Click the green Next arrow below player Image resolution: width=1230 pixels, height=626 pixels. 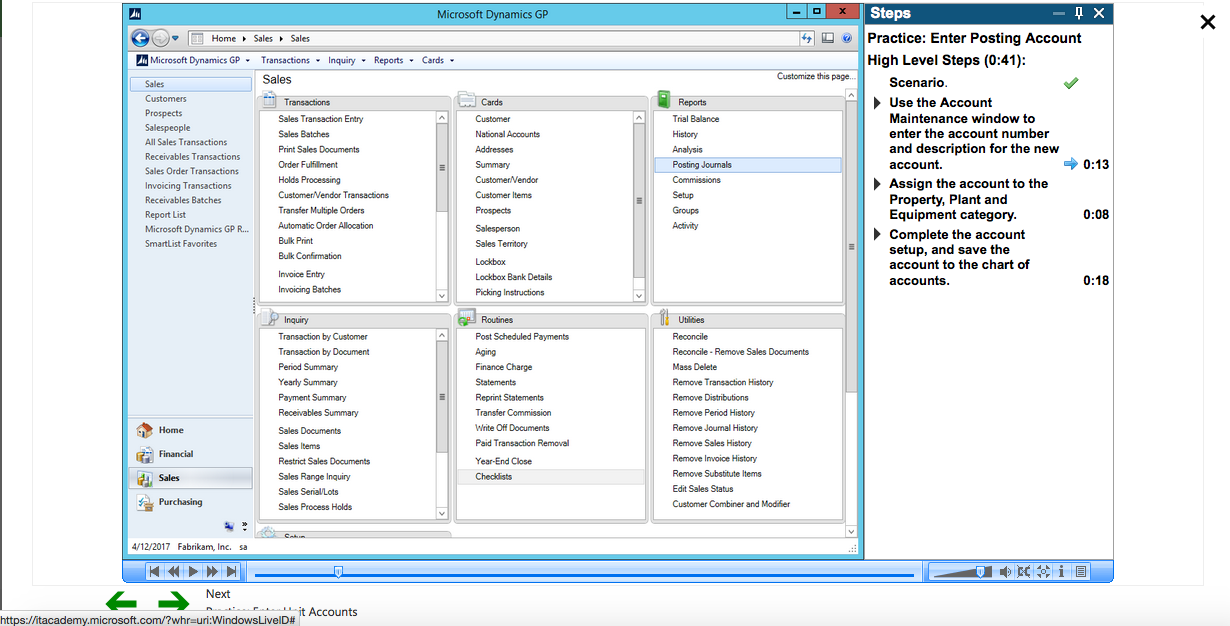173,602
